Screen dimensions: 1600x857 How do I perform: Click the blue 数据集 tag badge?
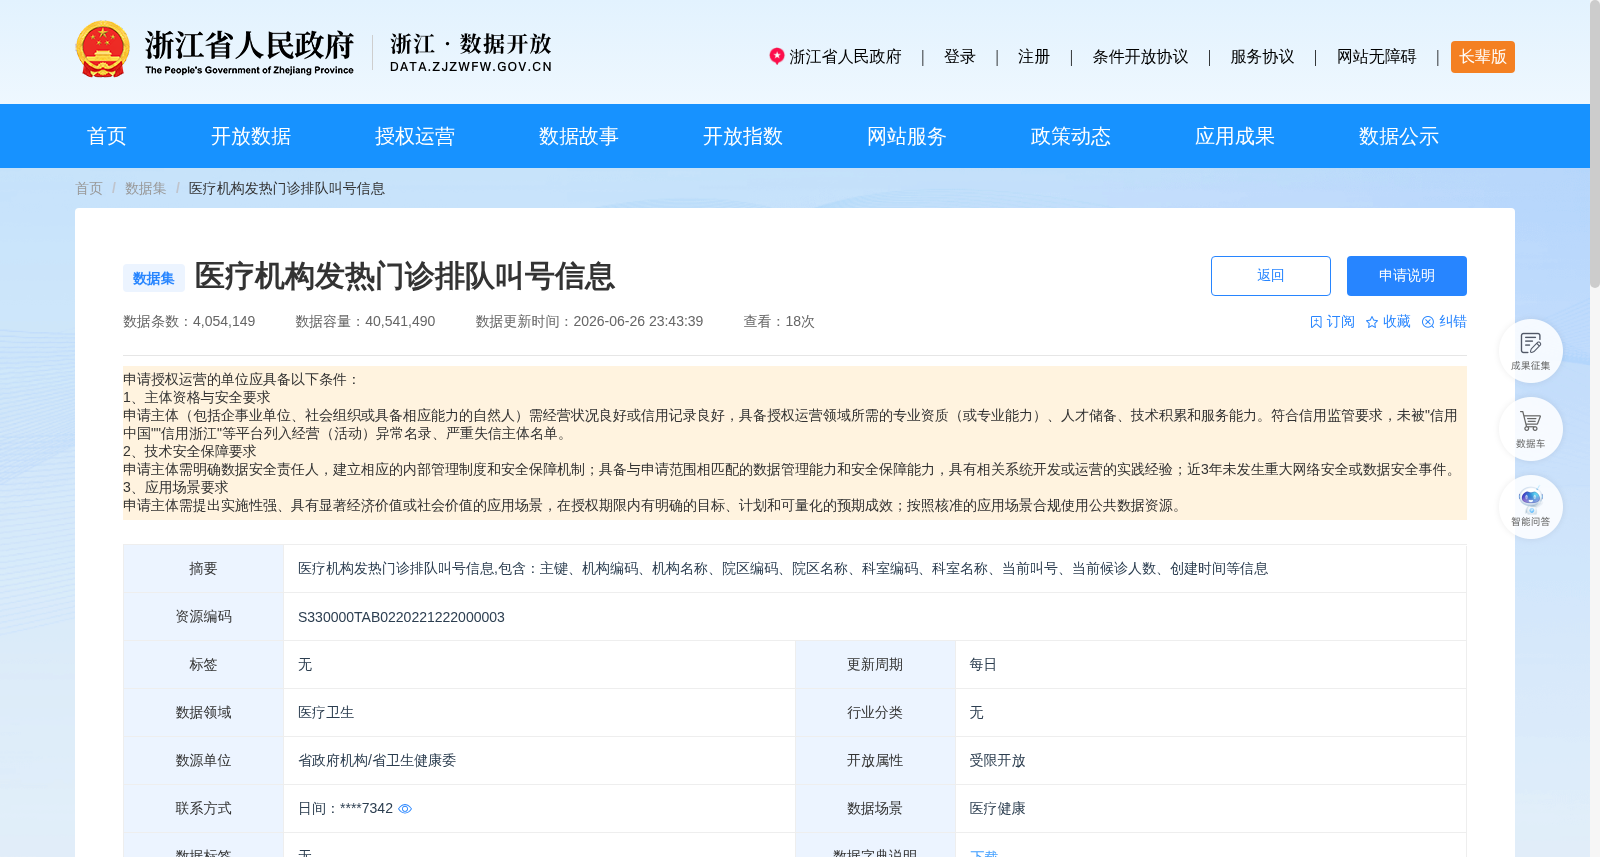[154, 278]
